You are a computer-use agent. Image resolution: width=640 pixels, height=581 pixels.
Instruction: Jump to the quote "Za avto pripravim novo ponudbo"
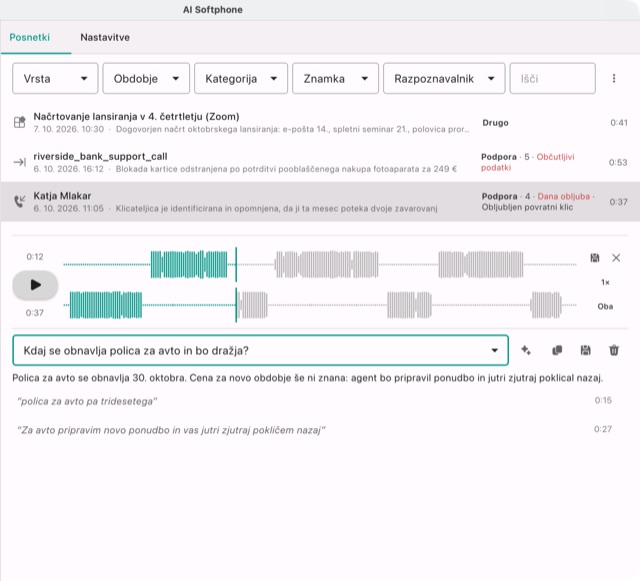coord(171,430)
